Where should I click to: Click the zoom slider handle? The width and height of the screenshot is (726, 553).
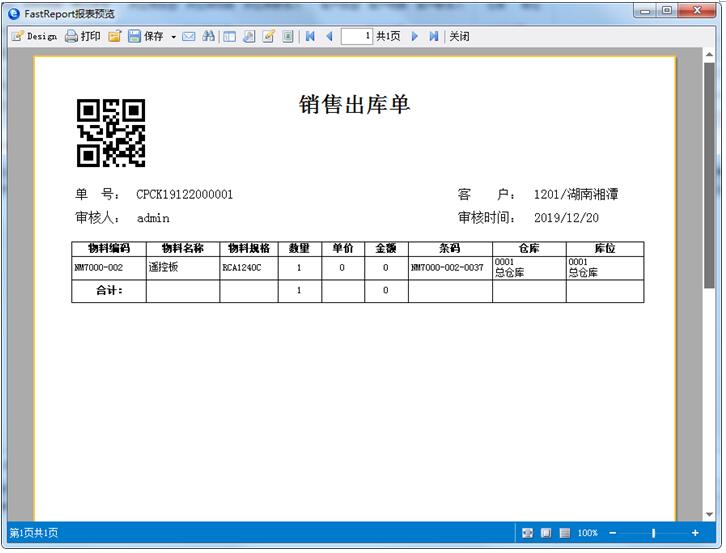(x=653, y=533)
